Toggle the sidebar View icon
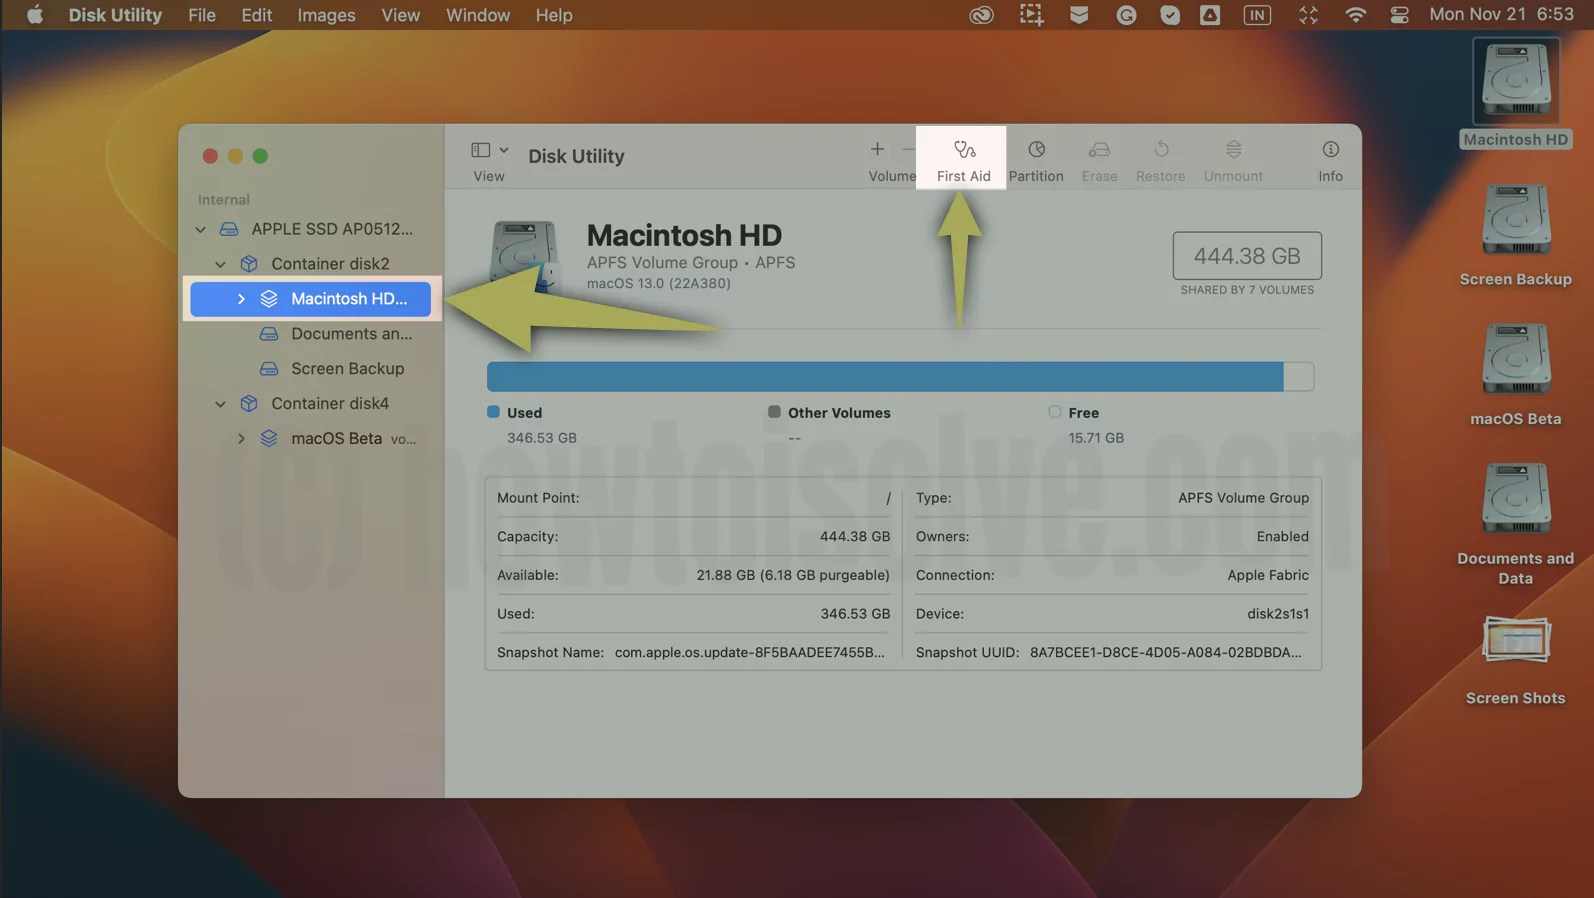 click(481, 150)
